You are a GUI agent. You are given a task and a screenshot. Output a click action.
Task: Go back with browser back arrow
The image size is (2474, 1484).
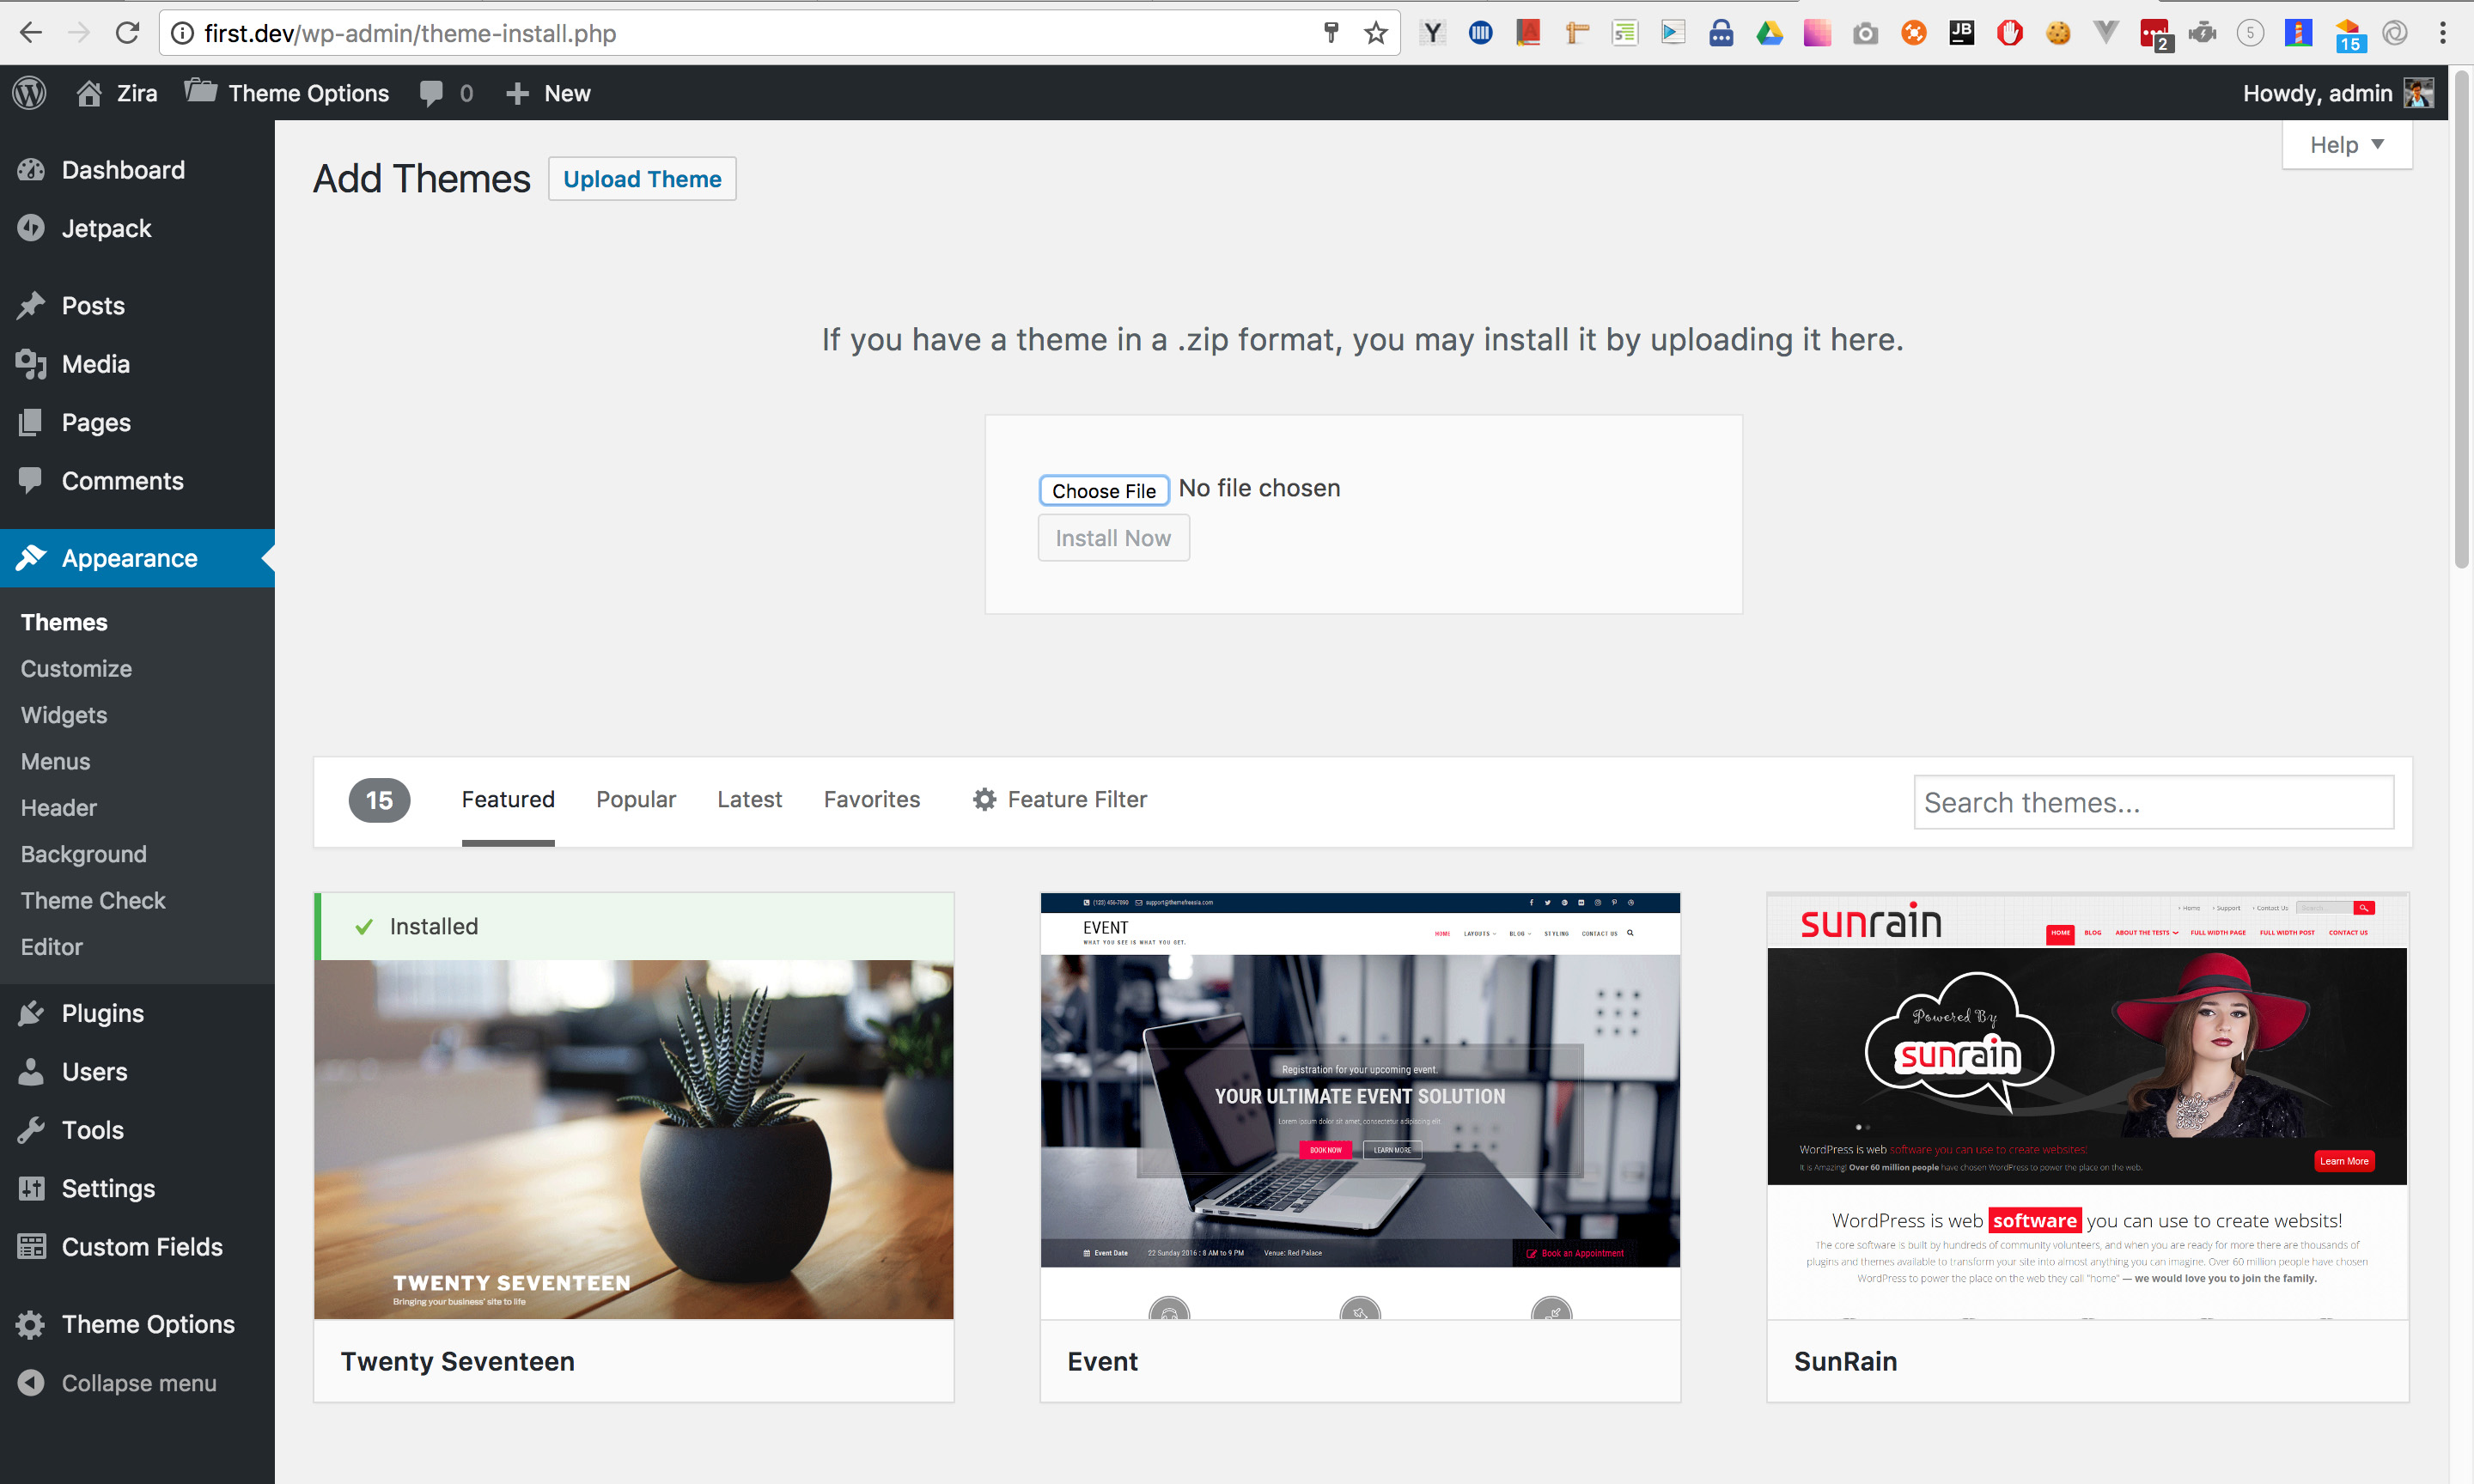(x=31, y=33)
